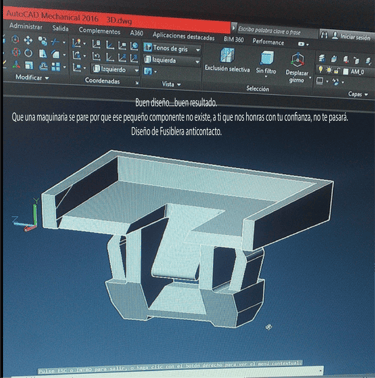Viewport: 375px width, 378px height.
Task: Select the Exclusión selectiva (culling) tool
Action: pos(227,60)
